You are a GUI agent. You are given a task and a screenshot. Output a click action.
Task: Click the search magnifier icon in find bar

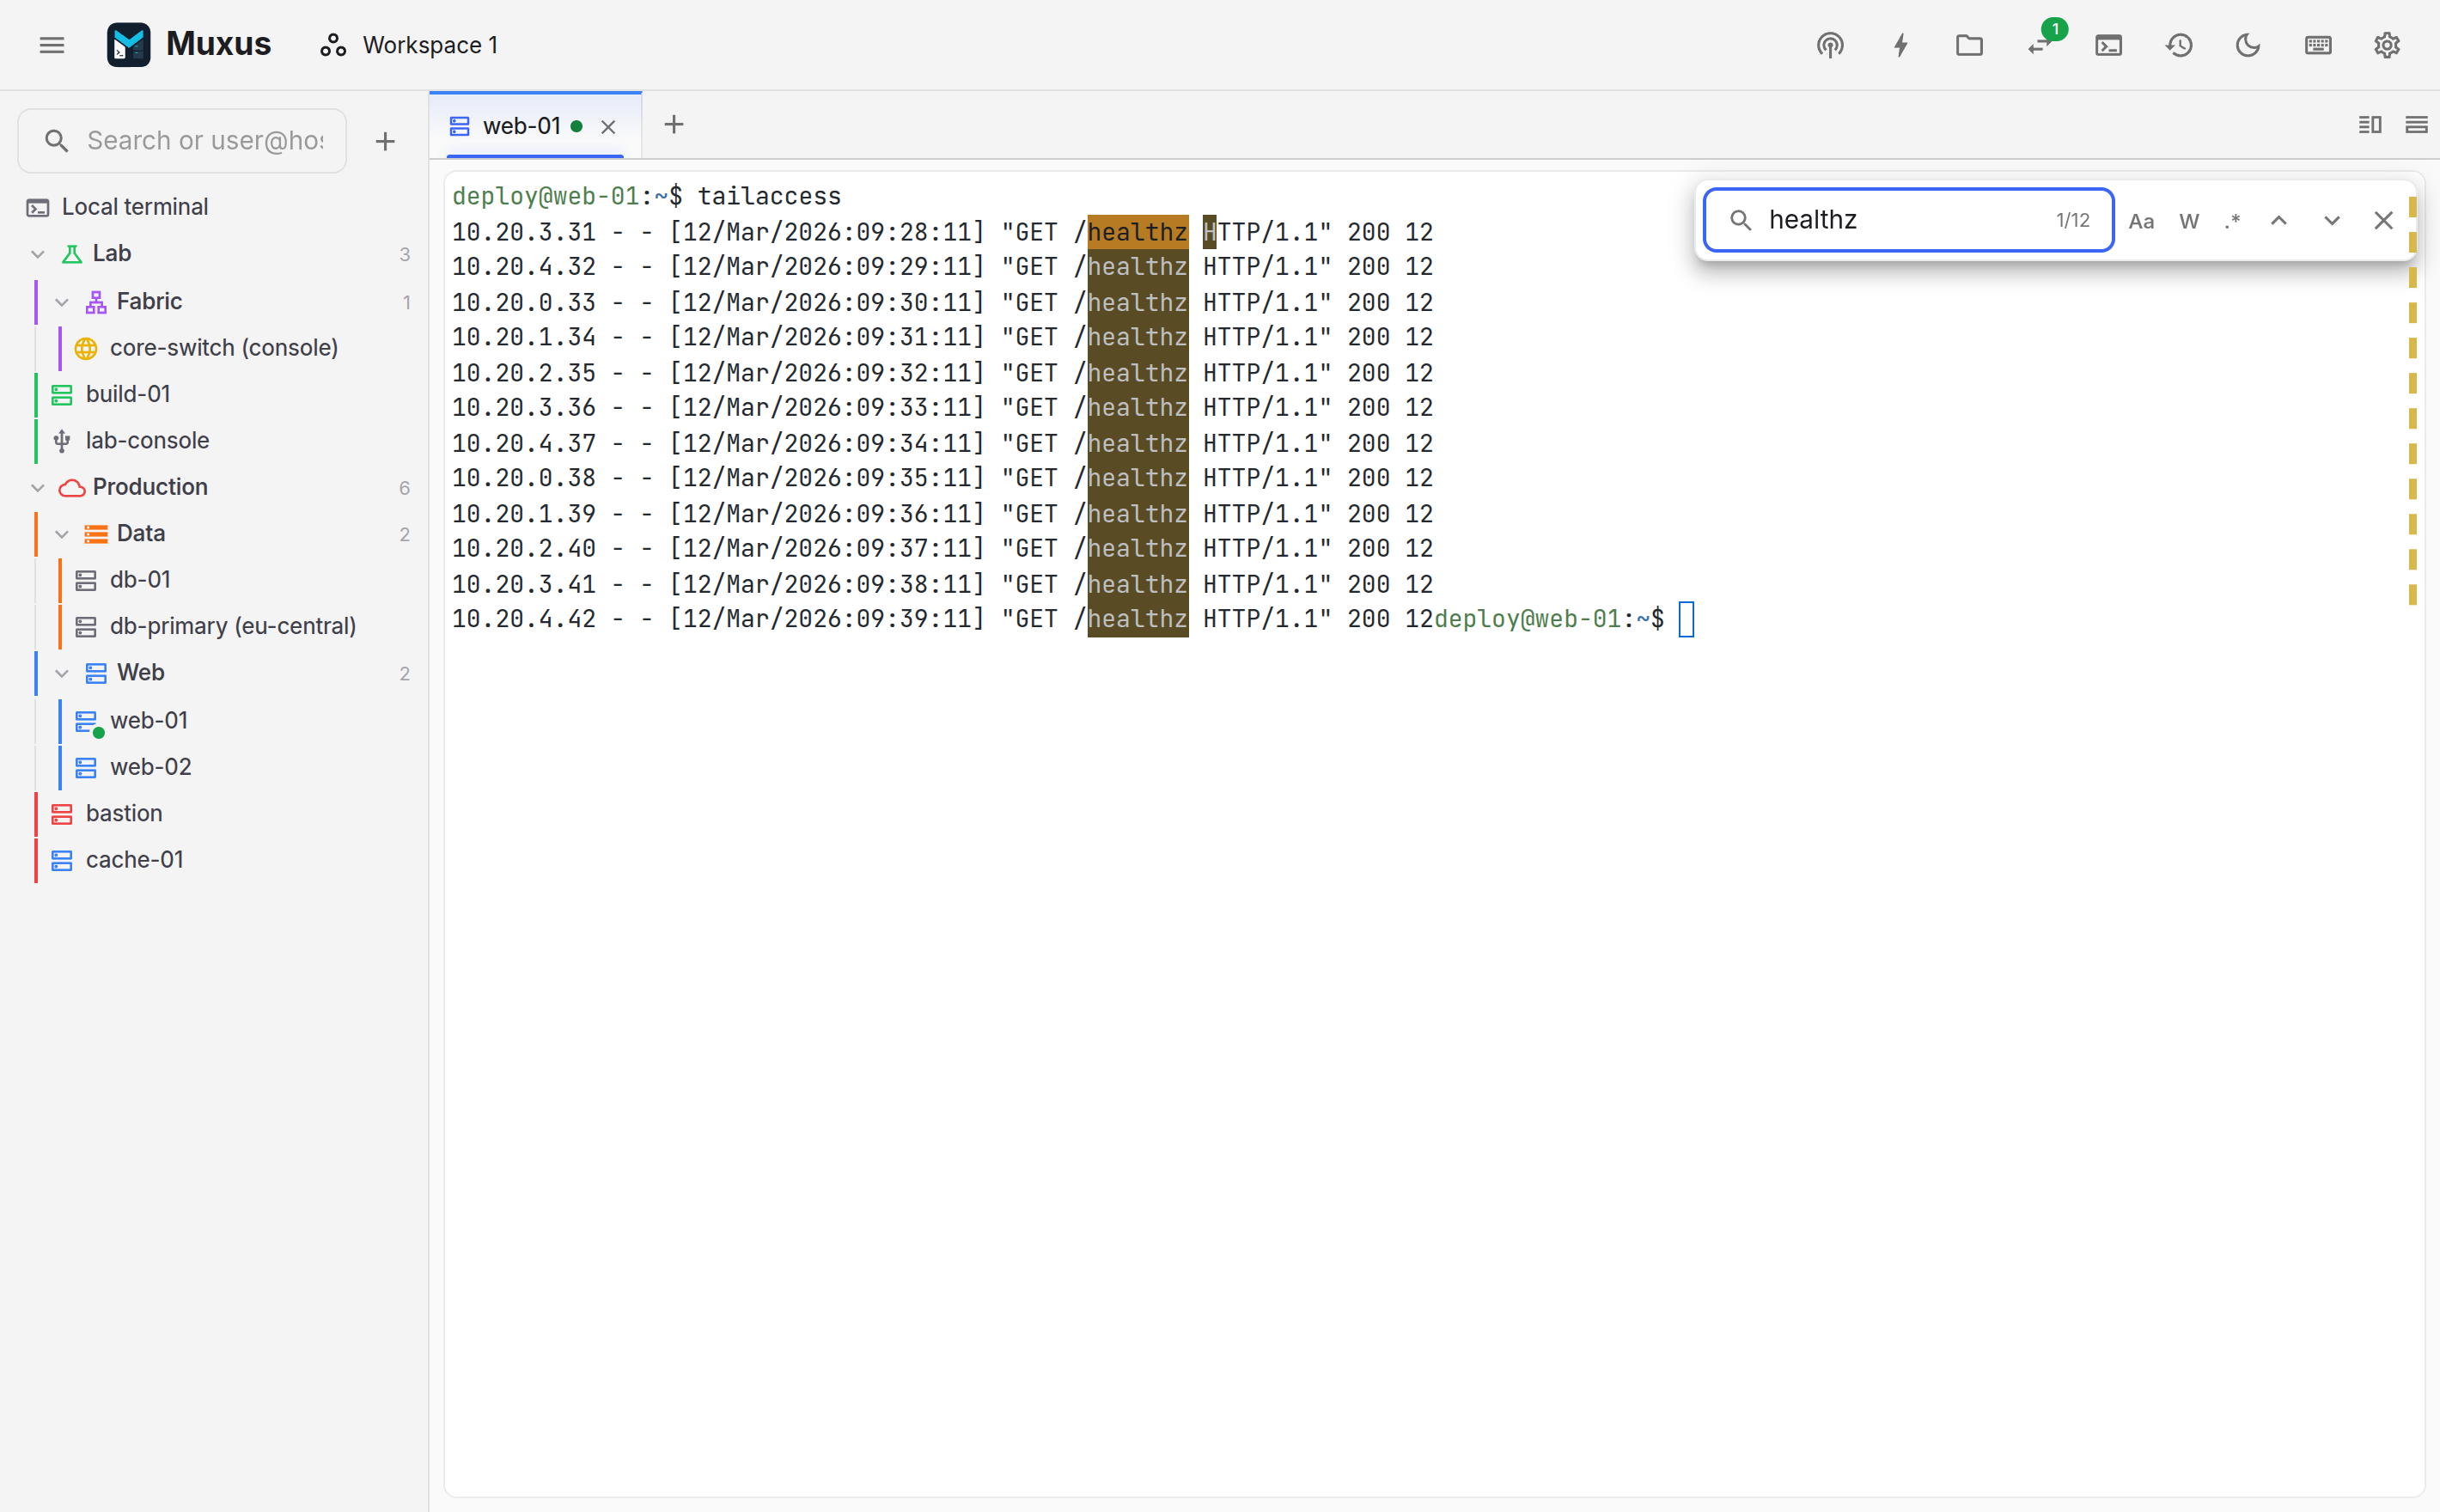click(1741, 220)
